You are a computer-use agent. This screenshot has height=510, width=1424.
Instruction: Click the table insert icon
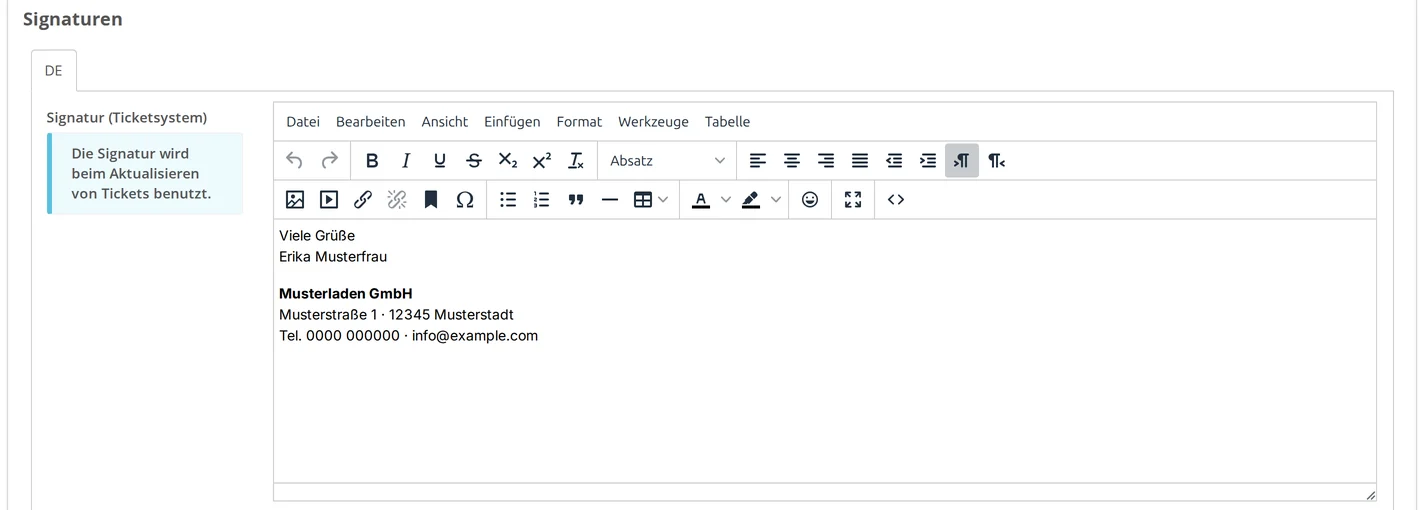643,199
